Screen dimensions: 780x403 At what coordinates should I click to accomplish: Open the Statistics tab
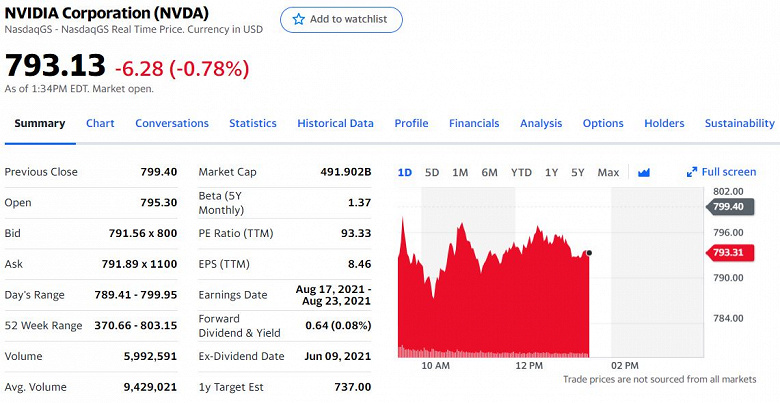point(252,123)
